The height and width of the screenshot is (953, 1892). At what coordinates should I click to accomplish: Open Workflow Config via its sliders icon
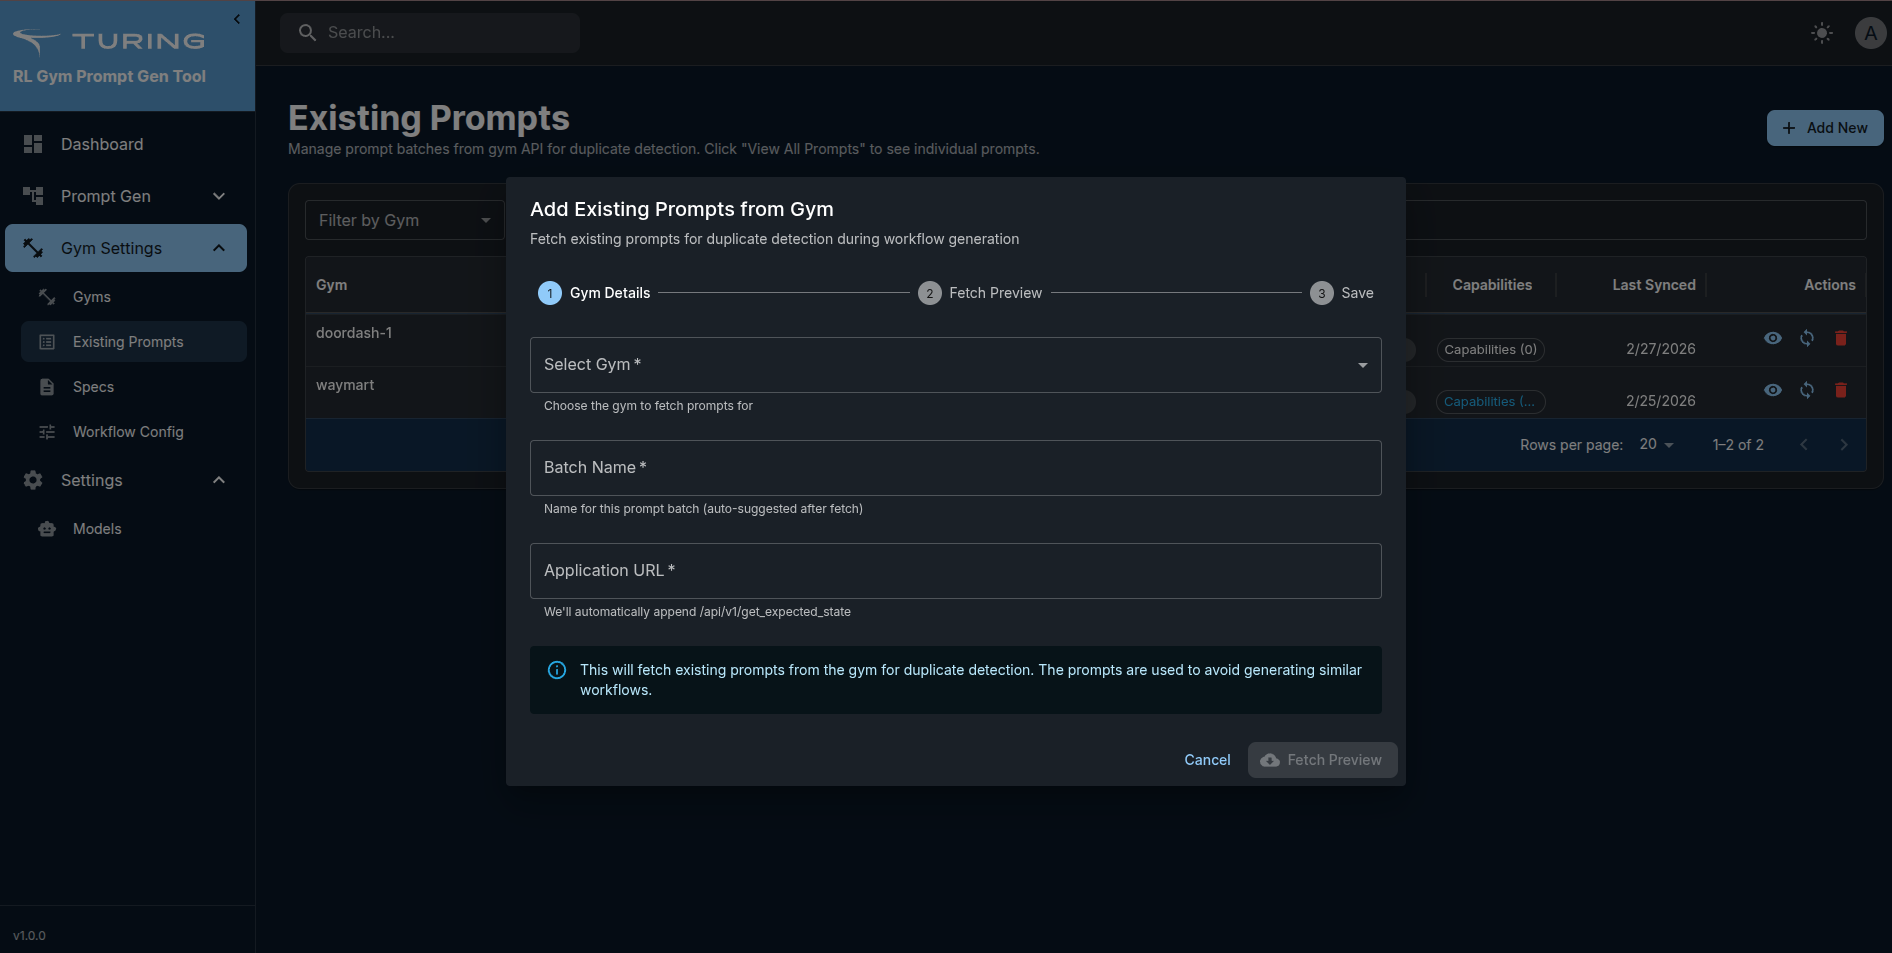point(46,431)
